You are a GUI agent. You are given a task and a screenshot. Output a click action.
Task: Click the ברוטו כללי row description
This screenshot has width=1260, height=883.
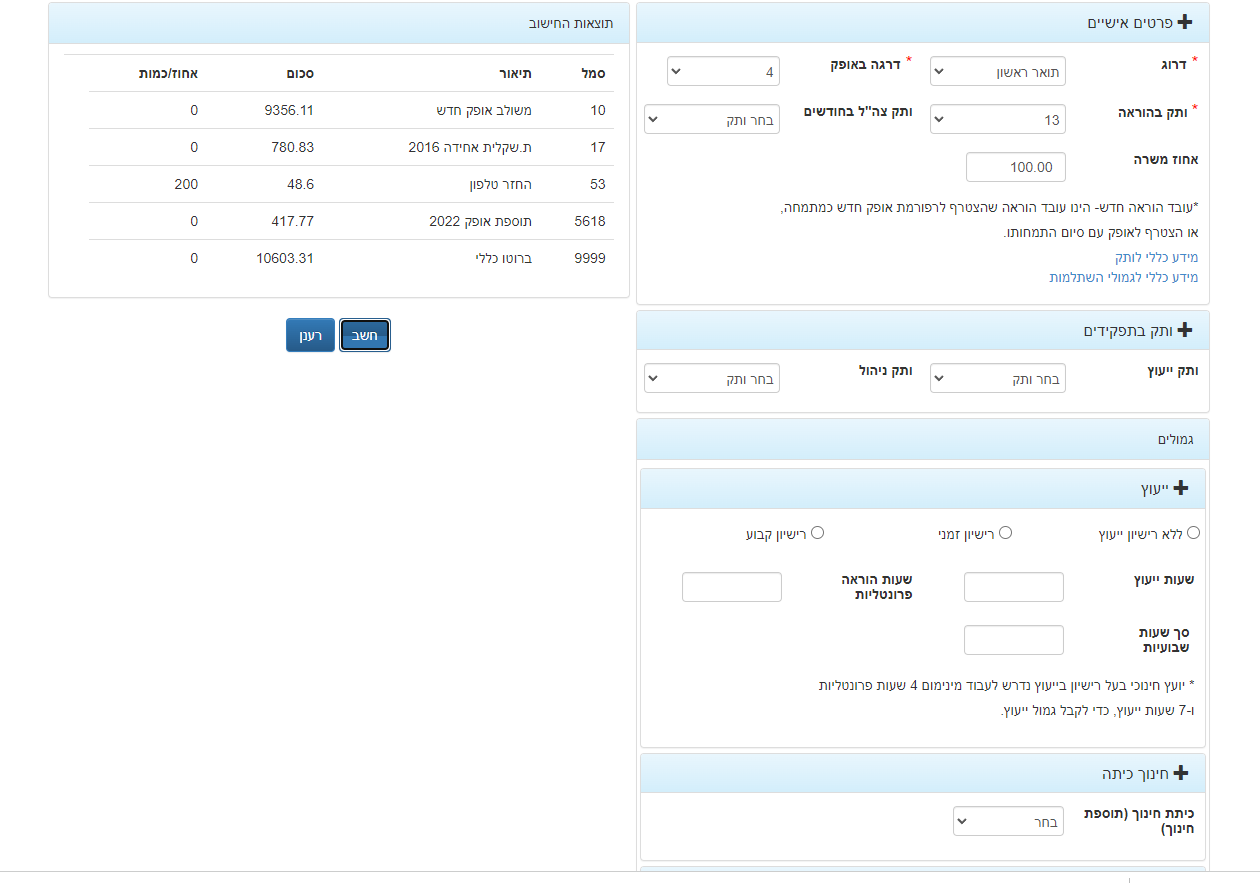point(503,258)
